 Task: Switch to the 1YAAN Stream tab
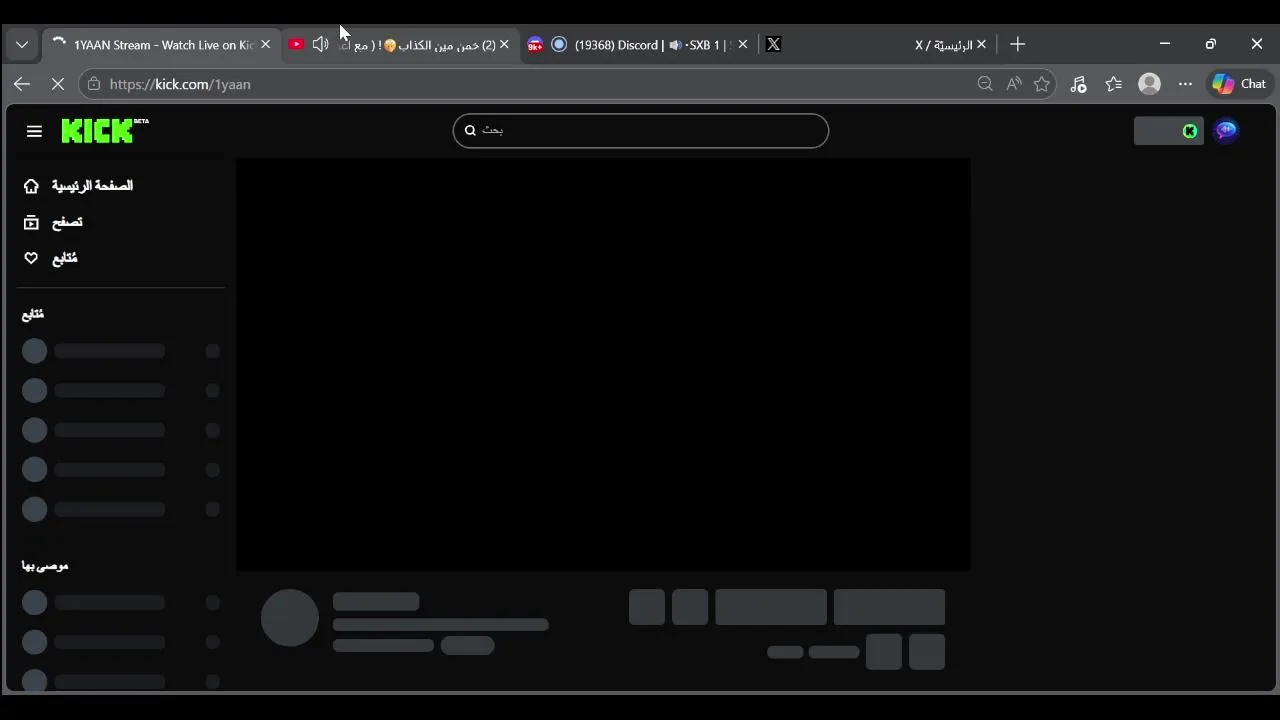pos(160,45)
